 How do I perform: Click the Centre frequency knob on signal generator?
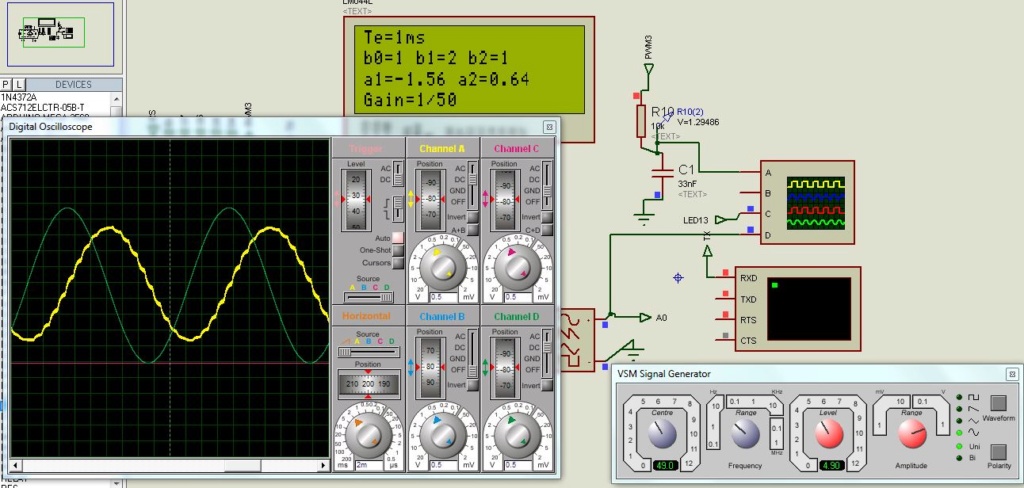click(x=662, y=433)
